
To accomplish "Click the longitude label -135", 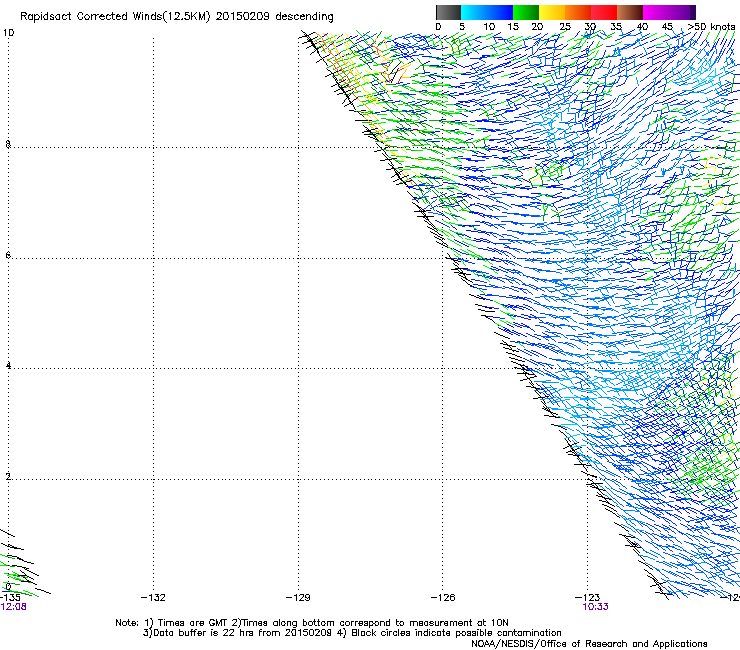I will point(10,598).
